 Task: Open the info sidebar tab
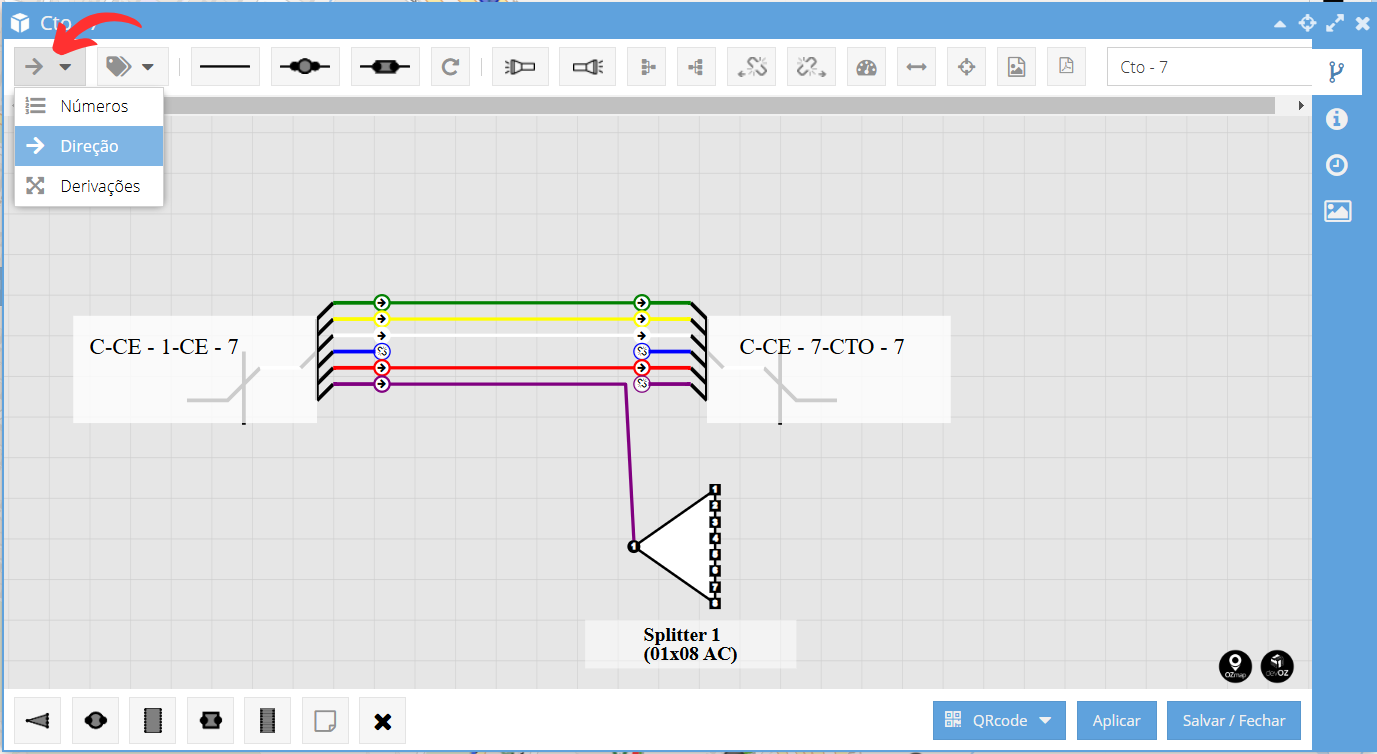click(x=1337, y=119)
